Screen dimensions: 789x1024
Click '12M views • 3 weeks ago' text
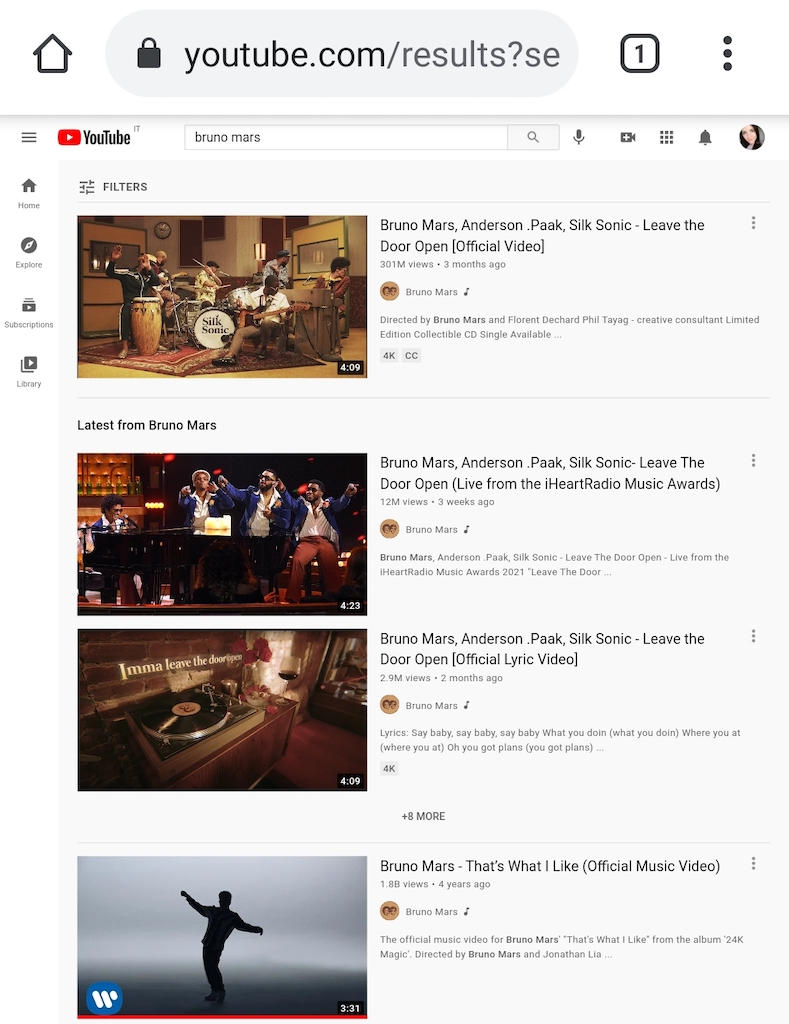point(437,502)
